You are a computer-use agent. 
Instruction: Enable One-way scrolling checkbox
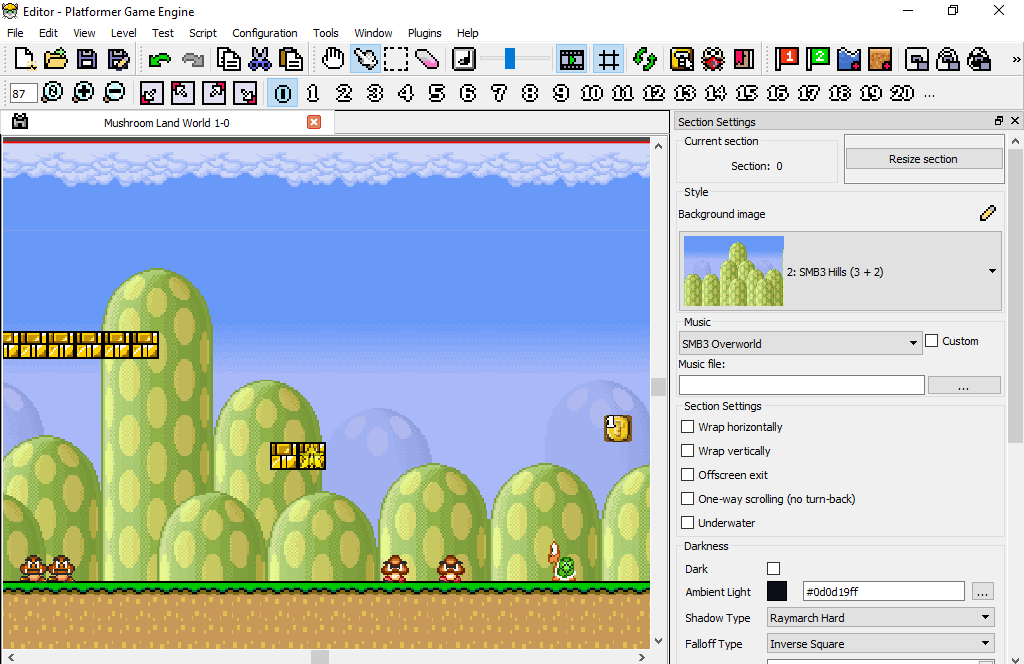pos(688,499)
